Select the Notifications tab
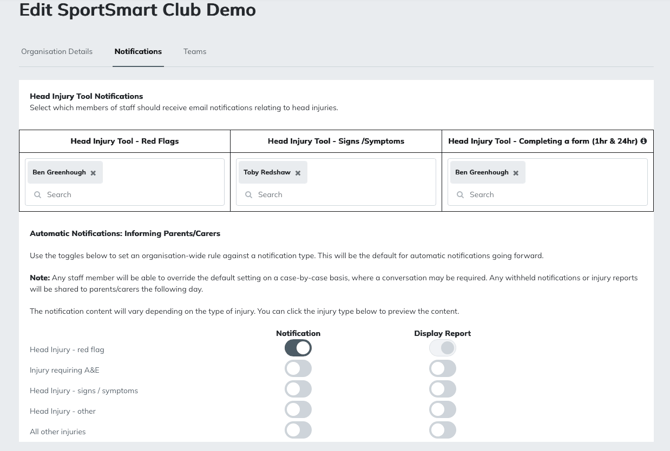Screen dimensions: 670x451 138,51
